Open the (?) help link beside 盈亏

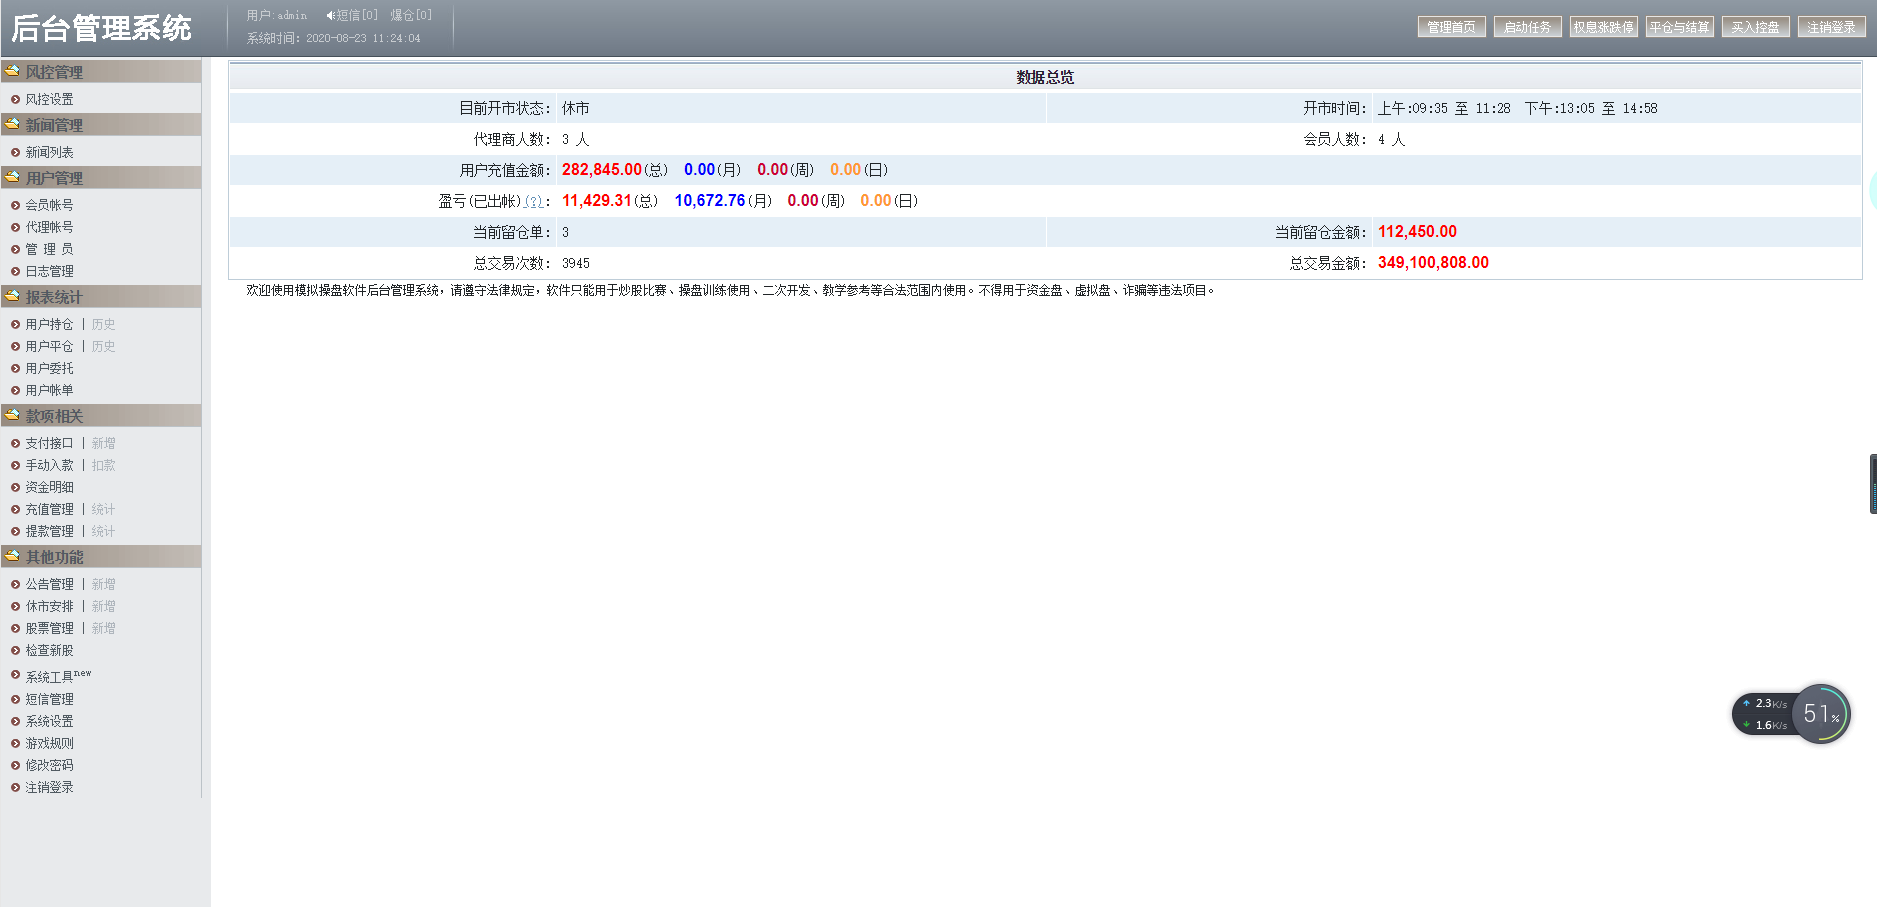[534, 201]
